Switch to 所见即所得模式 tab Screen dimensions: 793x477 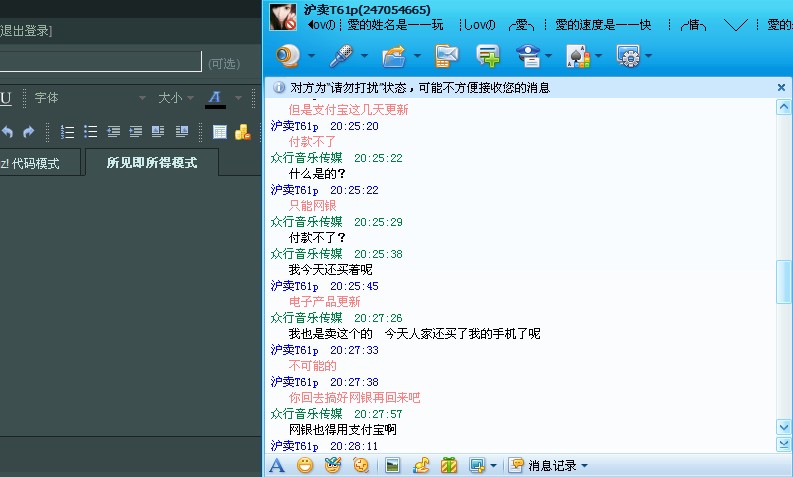152,162
